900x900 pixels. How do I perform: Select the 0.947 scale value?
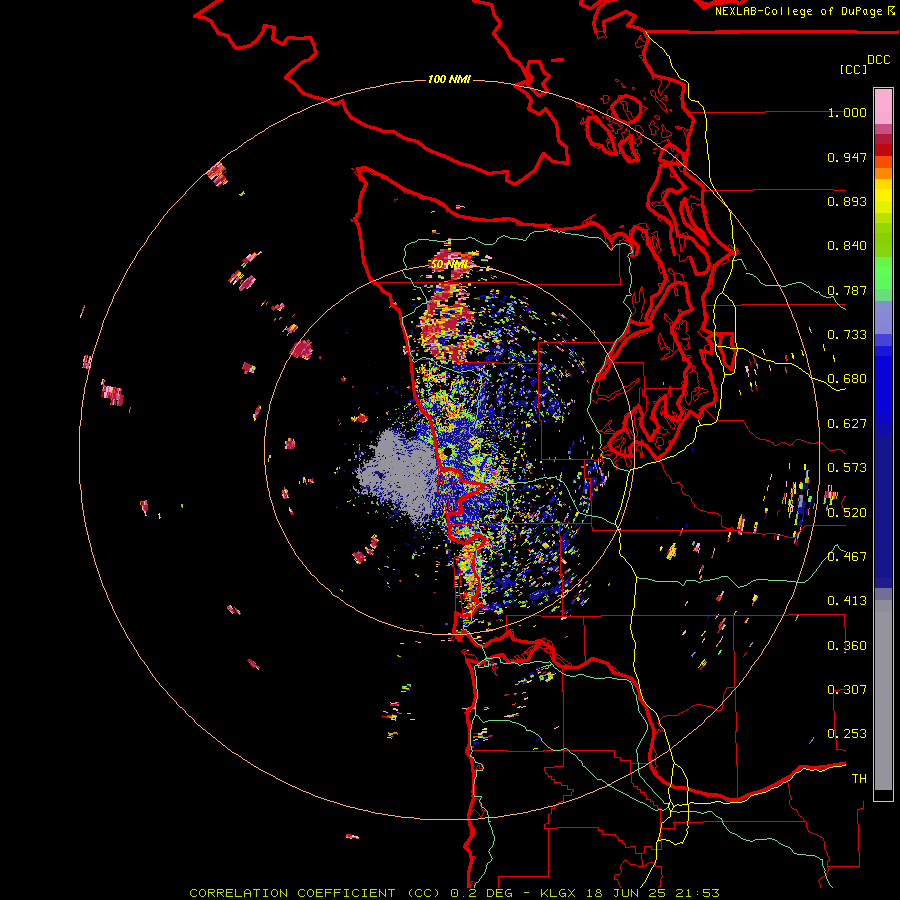point(847,157)
